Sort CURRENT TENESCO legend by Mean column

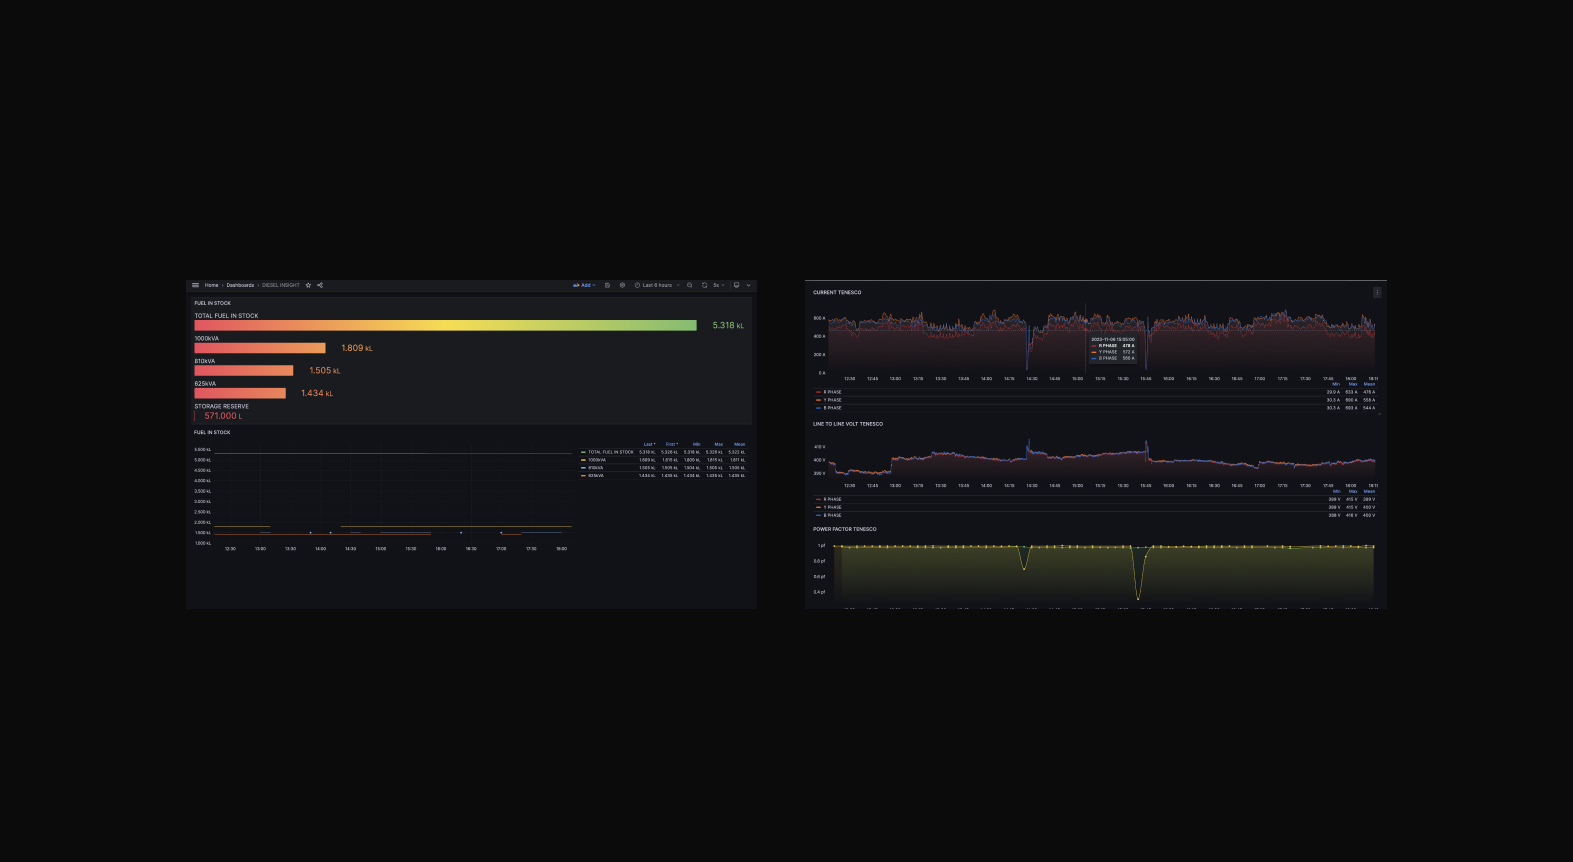tap(1369, 384)
